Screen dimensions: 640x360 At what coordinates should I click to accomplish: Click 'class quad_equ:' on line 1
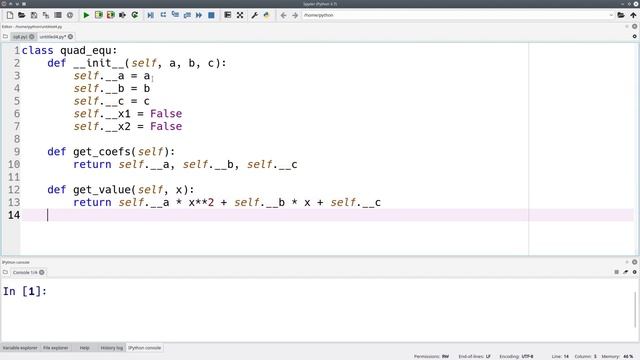click(x=69, y=51)
